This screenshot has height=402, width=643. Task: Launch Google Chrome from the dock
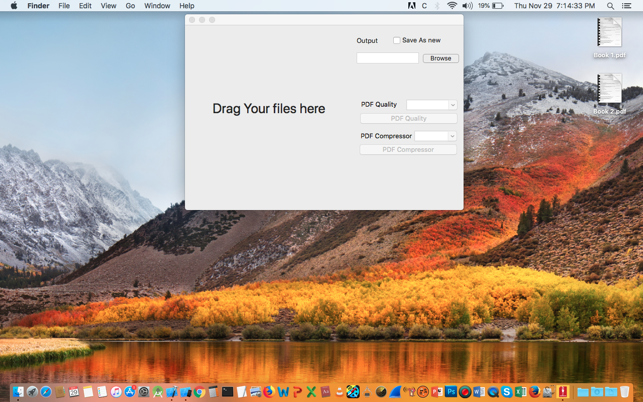(199, 392)
